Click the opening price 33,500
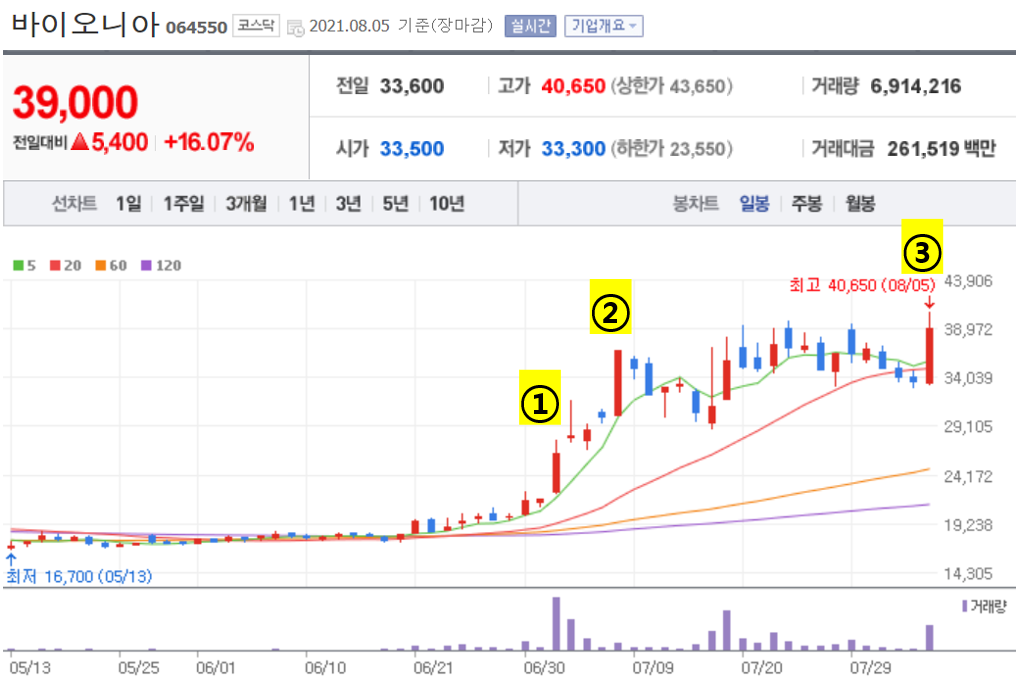This screenshot has width=1027, height=684. pos(412,149)
